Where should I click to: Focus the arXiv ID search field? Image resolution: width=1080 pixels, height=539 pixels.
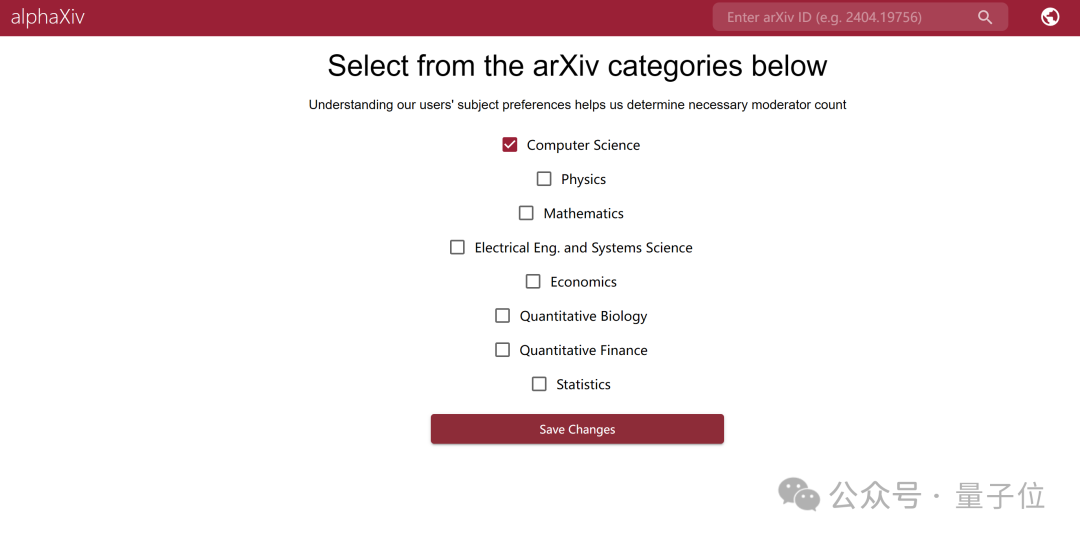coord(860,17)
